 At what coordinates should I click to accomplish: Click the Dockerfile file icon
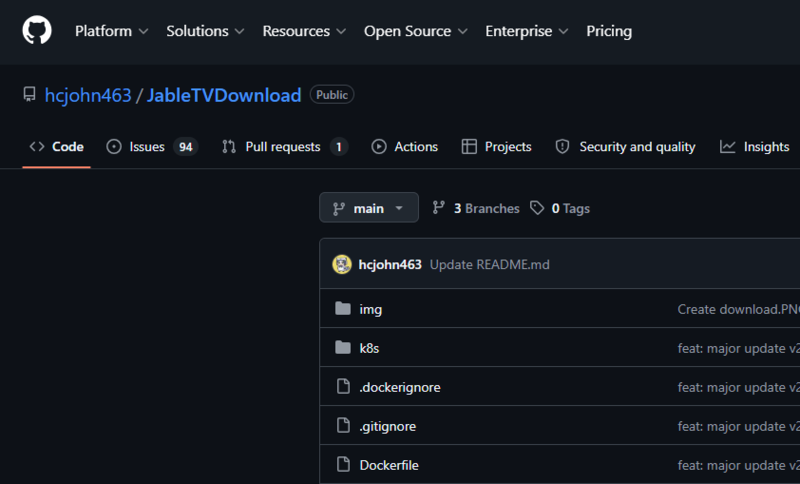click(x=343, y=464)
